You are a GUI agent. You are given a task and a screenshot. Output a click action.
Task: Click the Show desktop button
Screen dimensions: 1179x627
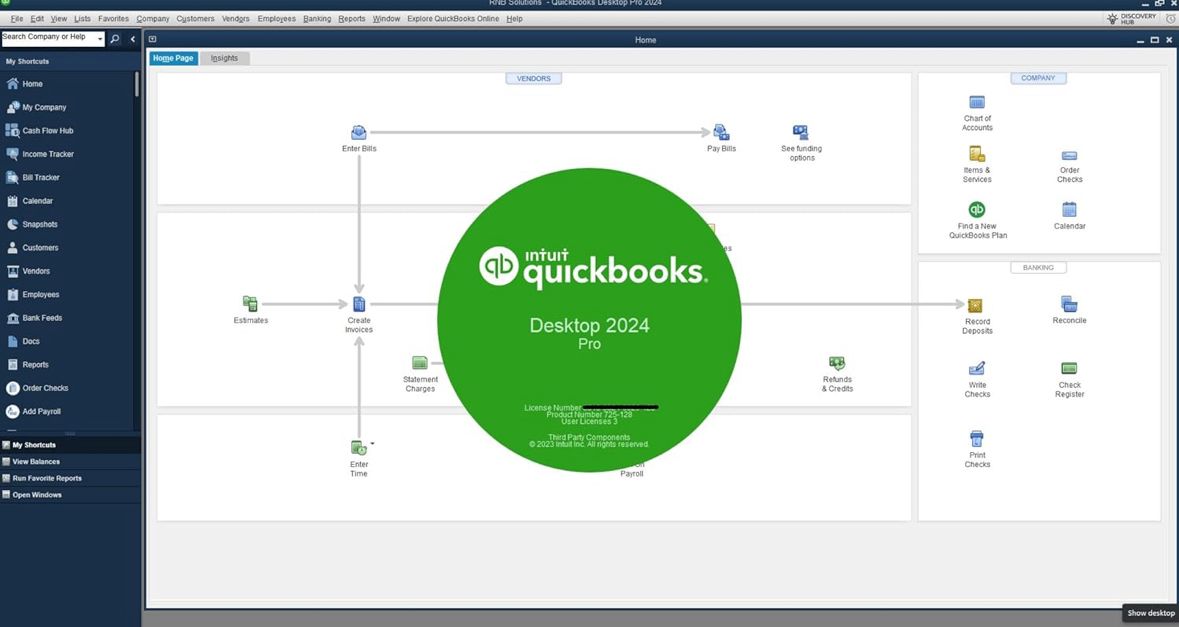pyautogui.click(x=1150, y=613)
